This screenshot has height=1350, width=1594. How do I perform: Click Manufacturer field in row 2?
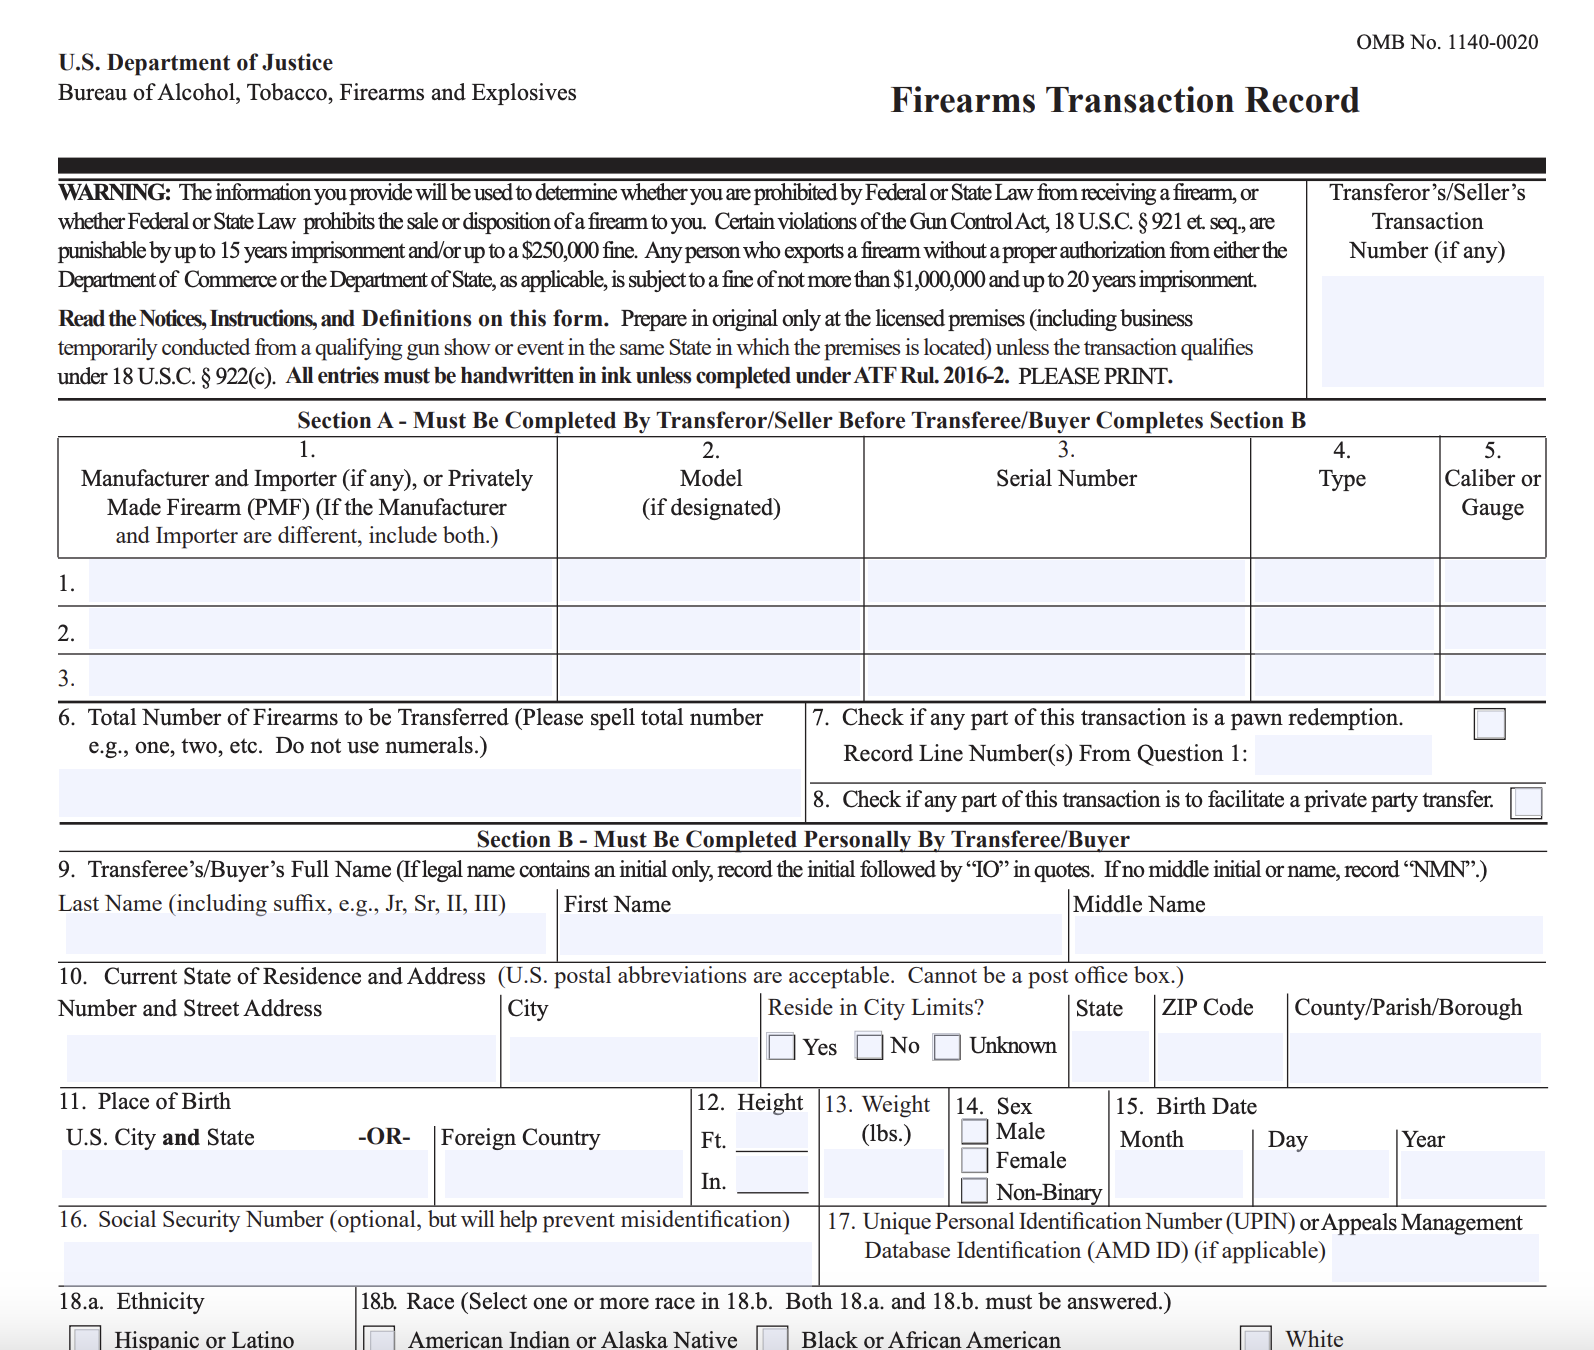[322, 630]
